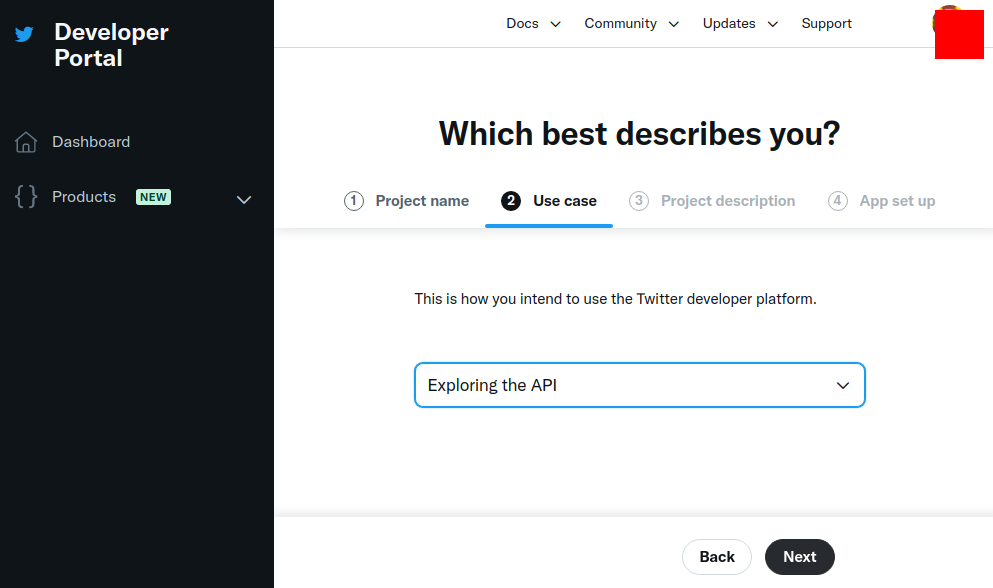Go to the App set up step
The height and width of the screenshot is (588, 993).
click(897, 201)
